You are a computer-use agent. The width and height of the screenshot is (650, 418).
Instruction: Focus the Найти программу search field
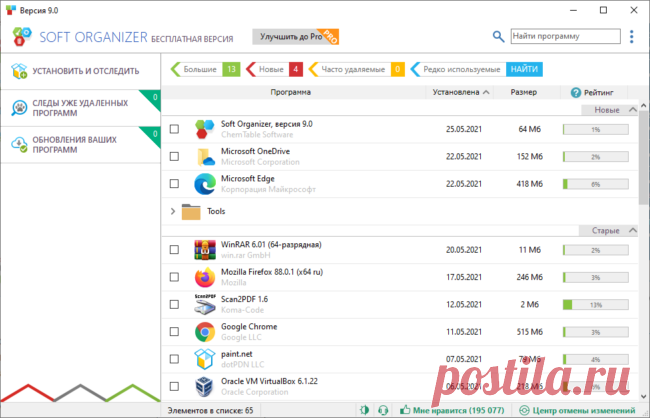coord(565,36)
